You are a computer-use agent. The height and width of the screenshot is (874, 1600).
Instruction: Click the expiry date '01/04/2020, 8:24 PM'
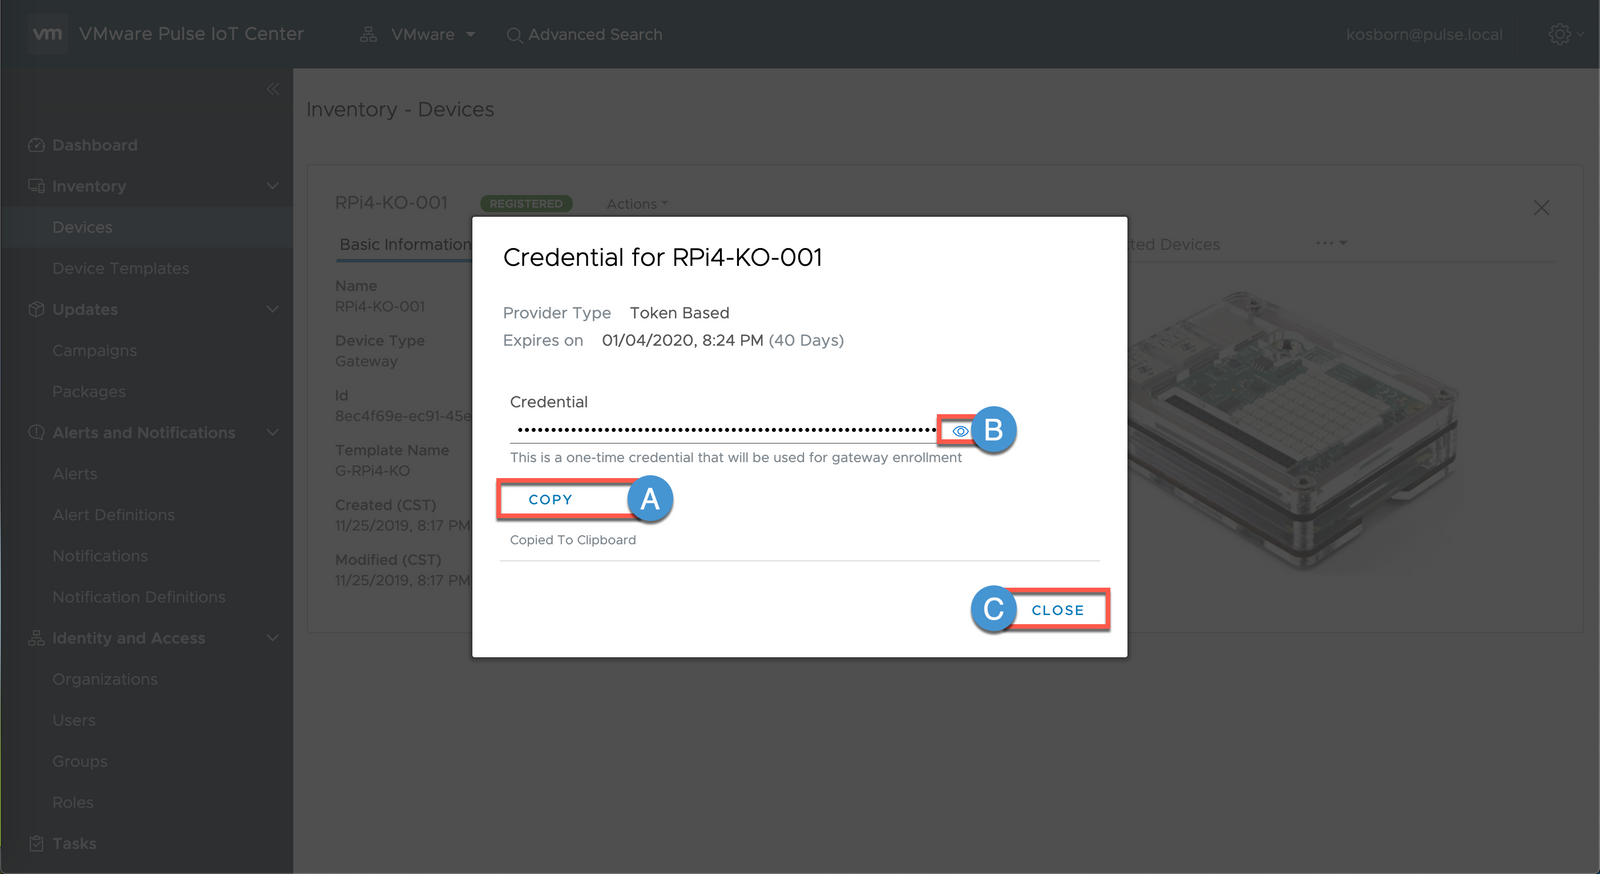pyautogui.click(x=682, y=340)
